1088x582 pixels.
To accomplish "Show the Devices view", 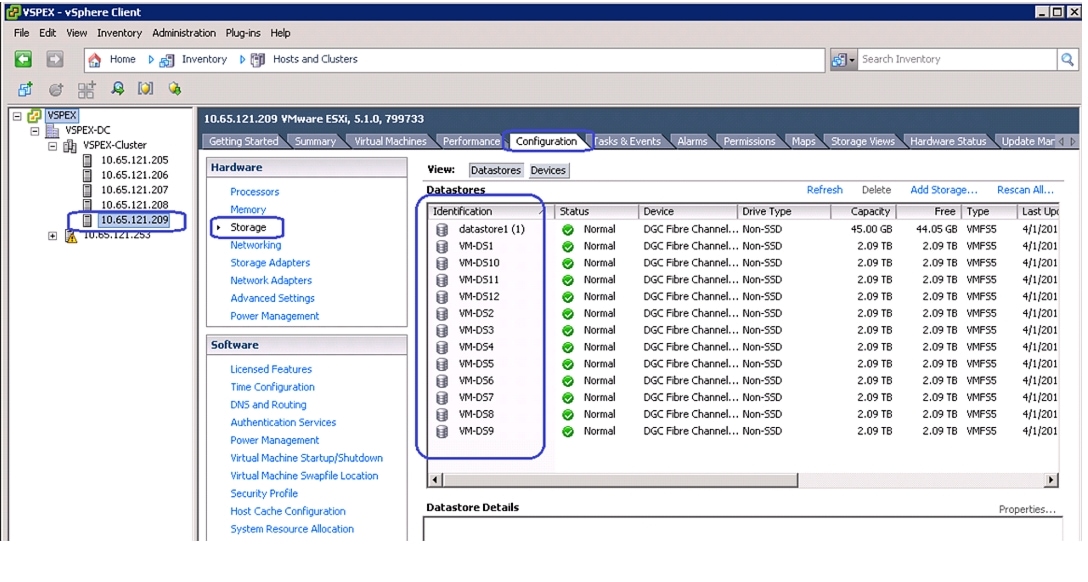I will click(548, 170).
